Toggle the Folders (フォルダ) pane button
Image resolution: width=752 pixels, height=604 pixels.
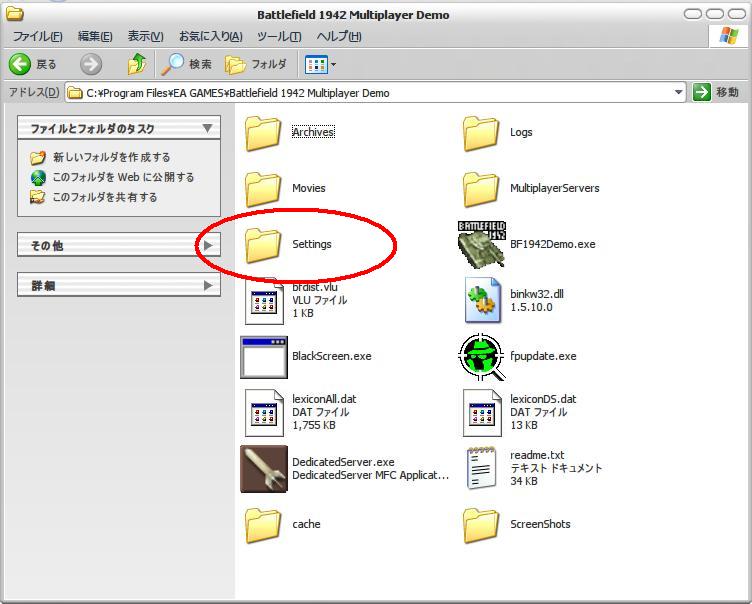pyautogui.click(x=256, y=64)
